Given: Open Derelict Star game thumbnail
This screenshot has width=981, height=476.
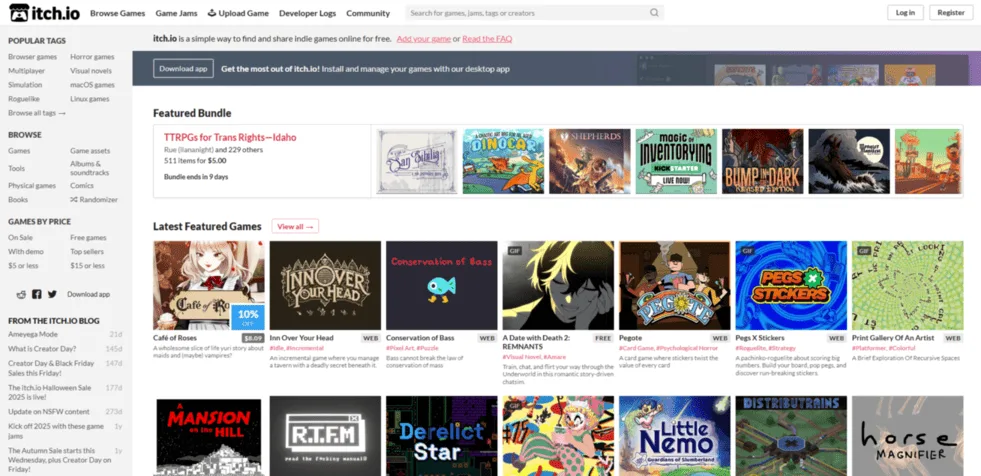Looking at the screenshot, I should [x=442, y=436].
